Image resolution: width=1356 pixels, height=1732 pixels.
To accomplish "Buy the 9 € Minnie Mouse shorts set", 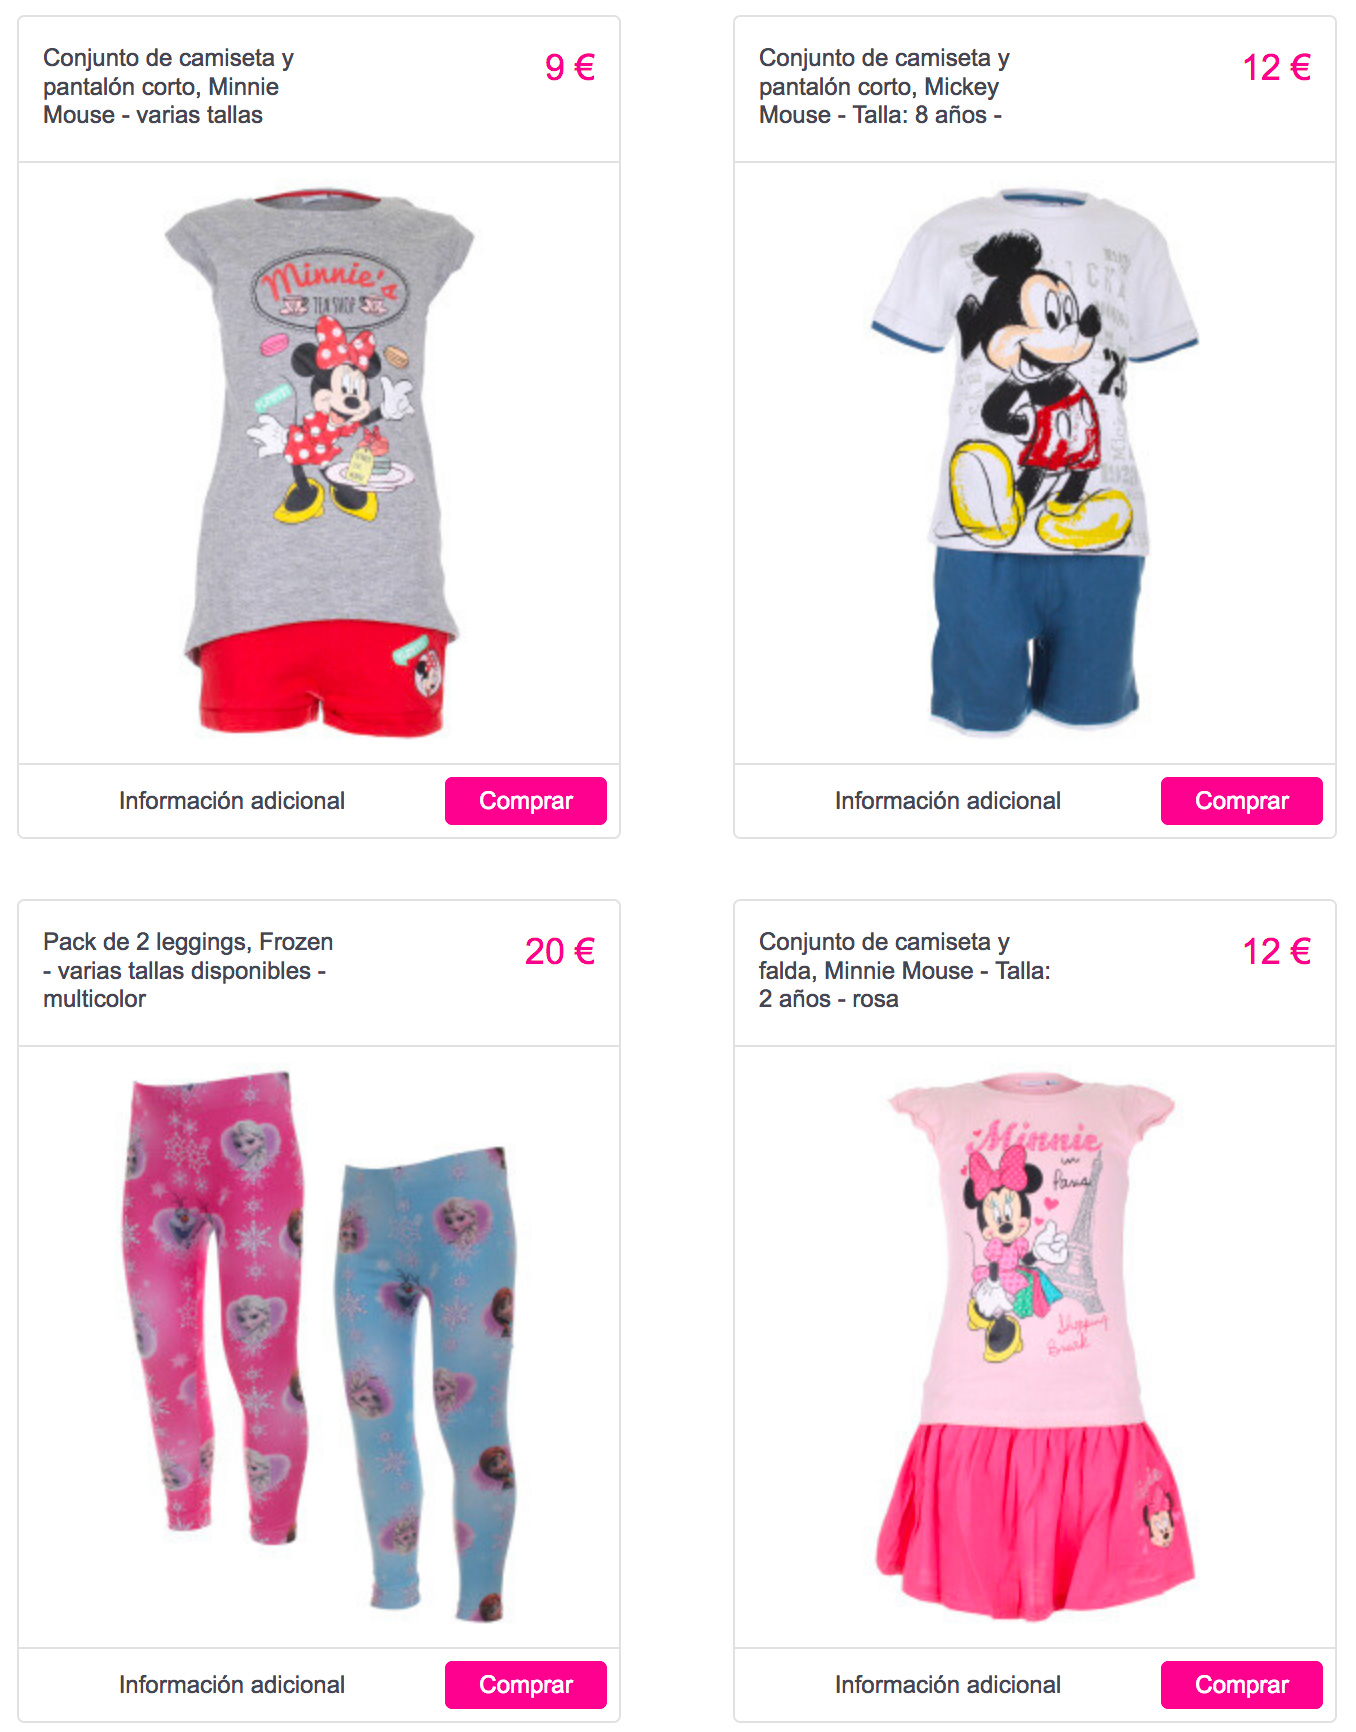I will coord(525,801).
